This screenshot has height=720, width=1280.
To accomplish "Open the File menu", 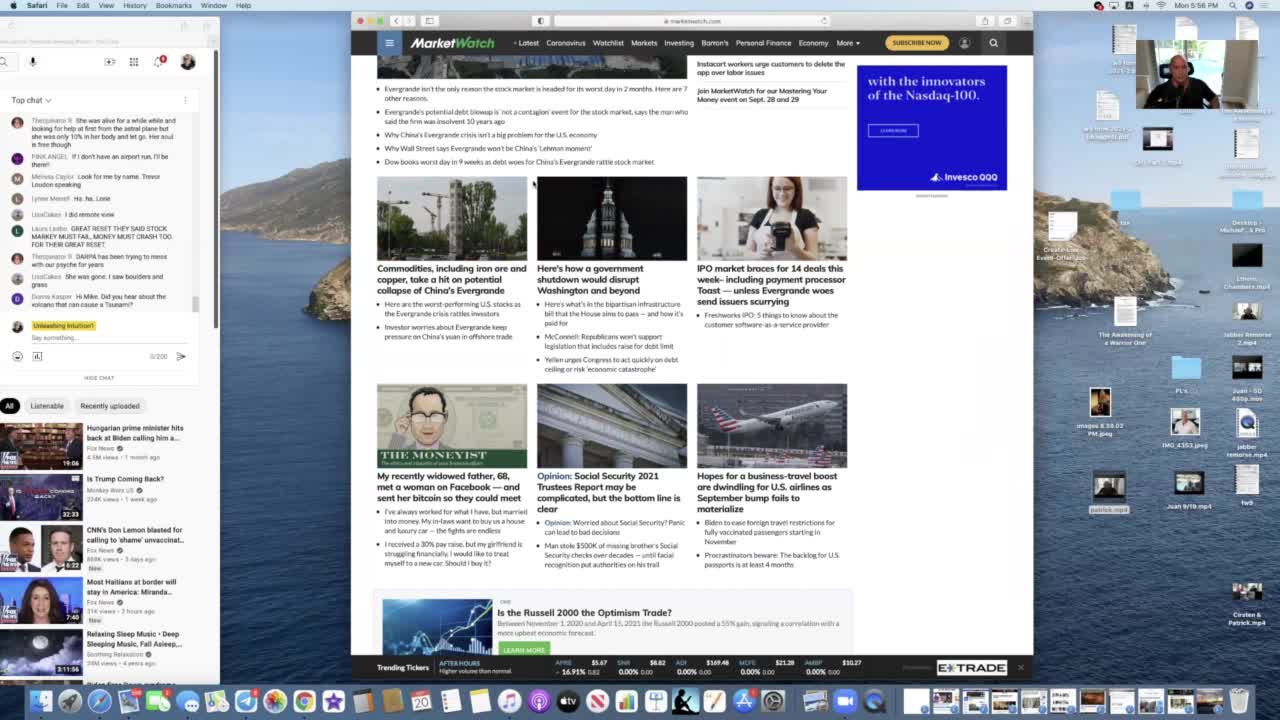I will coord(62,5).
